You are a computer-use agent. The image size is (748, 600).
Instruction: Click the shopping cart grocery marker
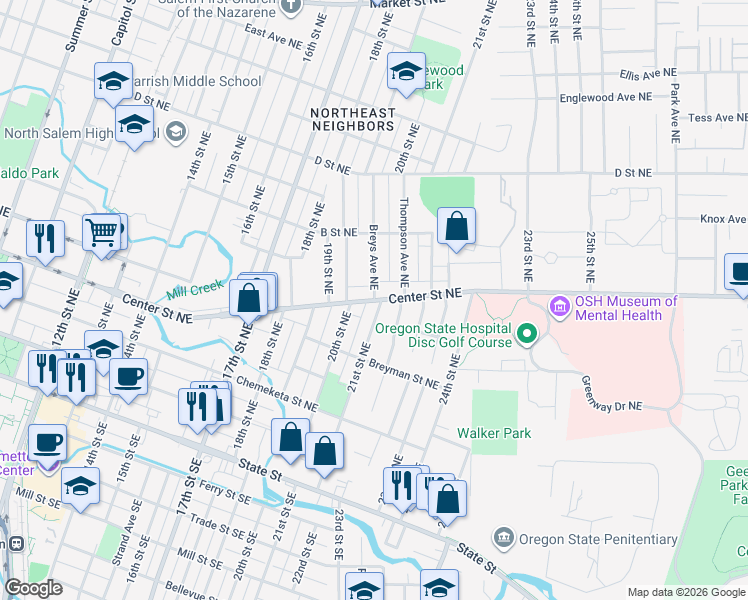(102, 234)
